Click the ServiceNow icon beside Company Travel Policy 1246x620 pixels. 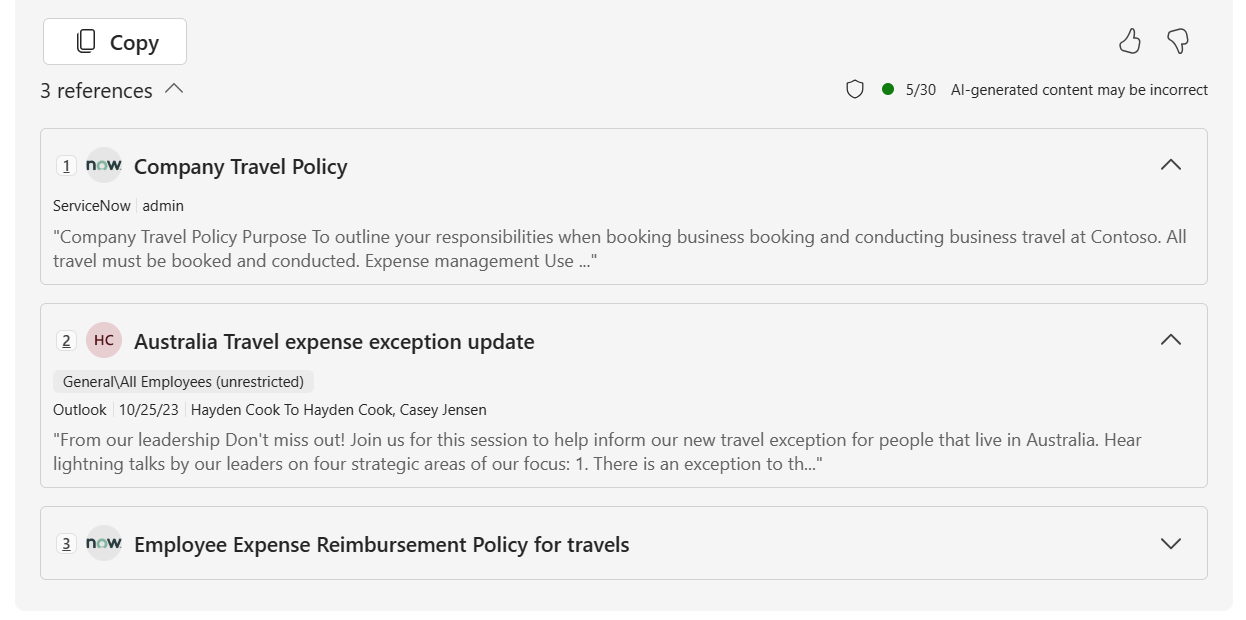pos(103,165)
